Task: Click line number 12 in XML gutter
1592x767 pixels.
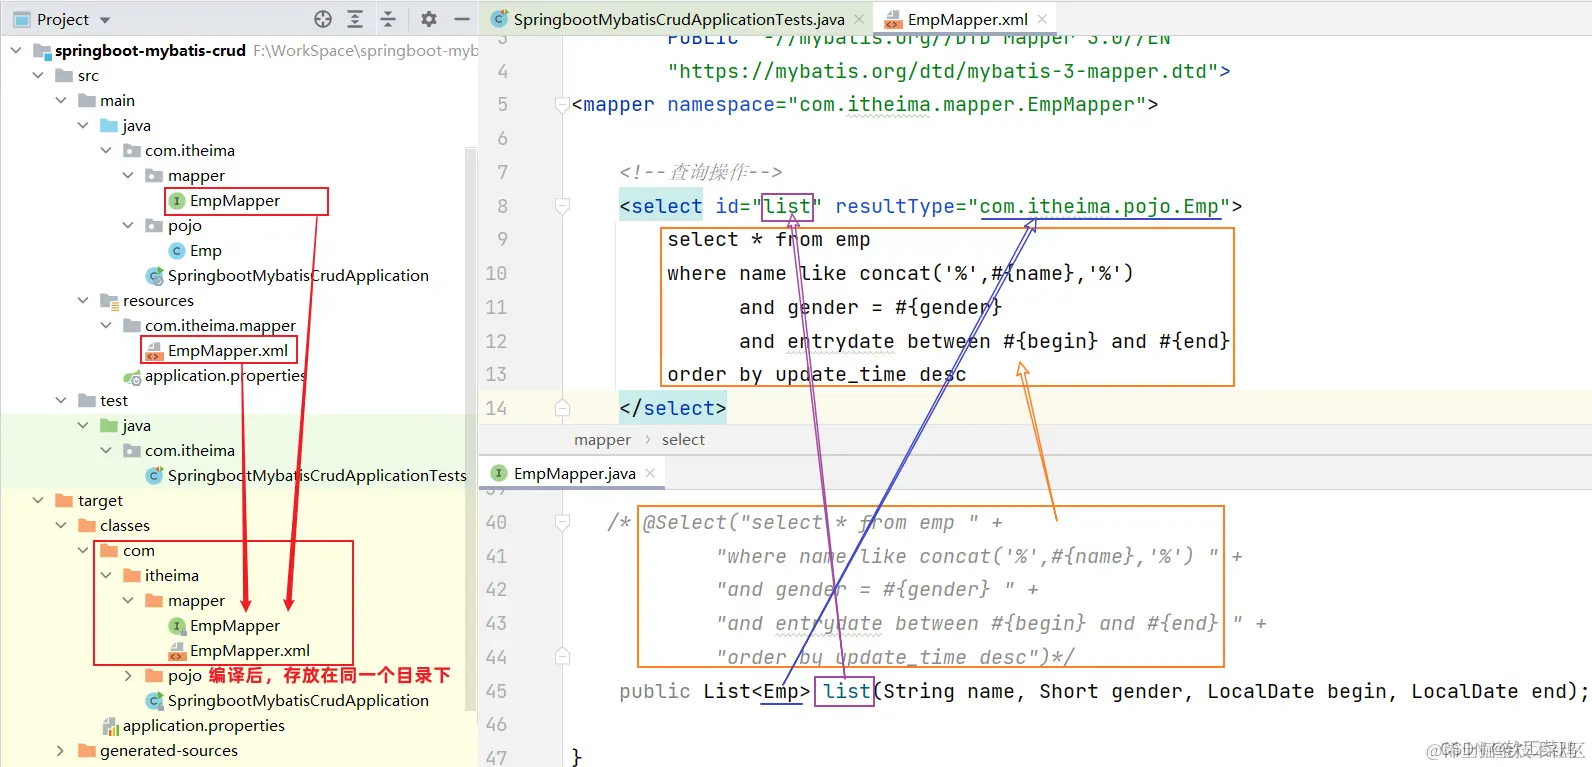Action: (496, 341)
